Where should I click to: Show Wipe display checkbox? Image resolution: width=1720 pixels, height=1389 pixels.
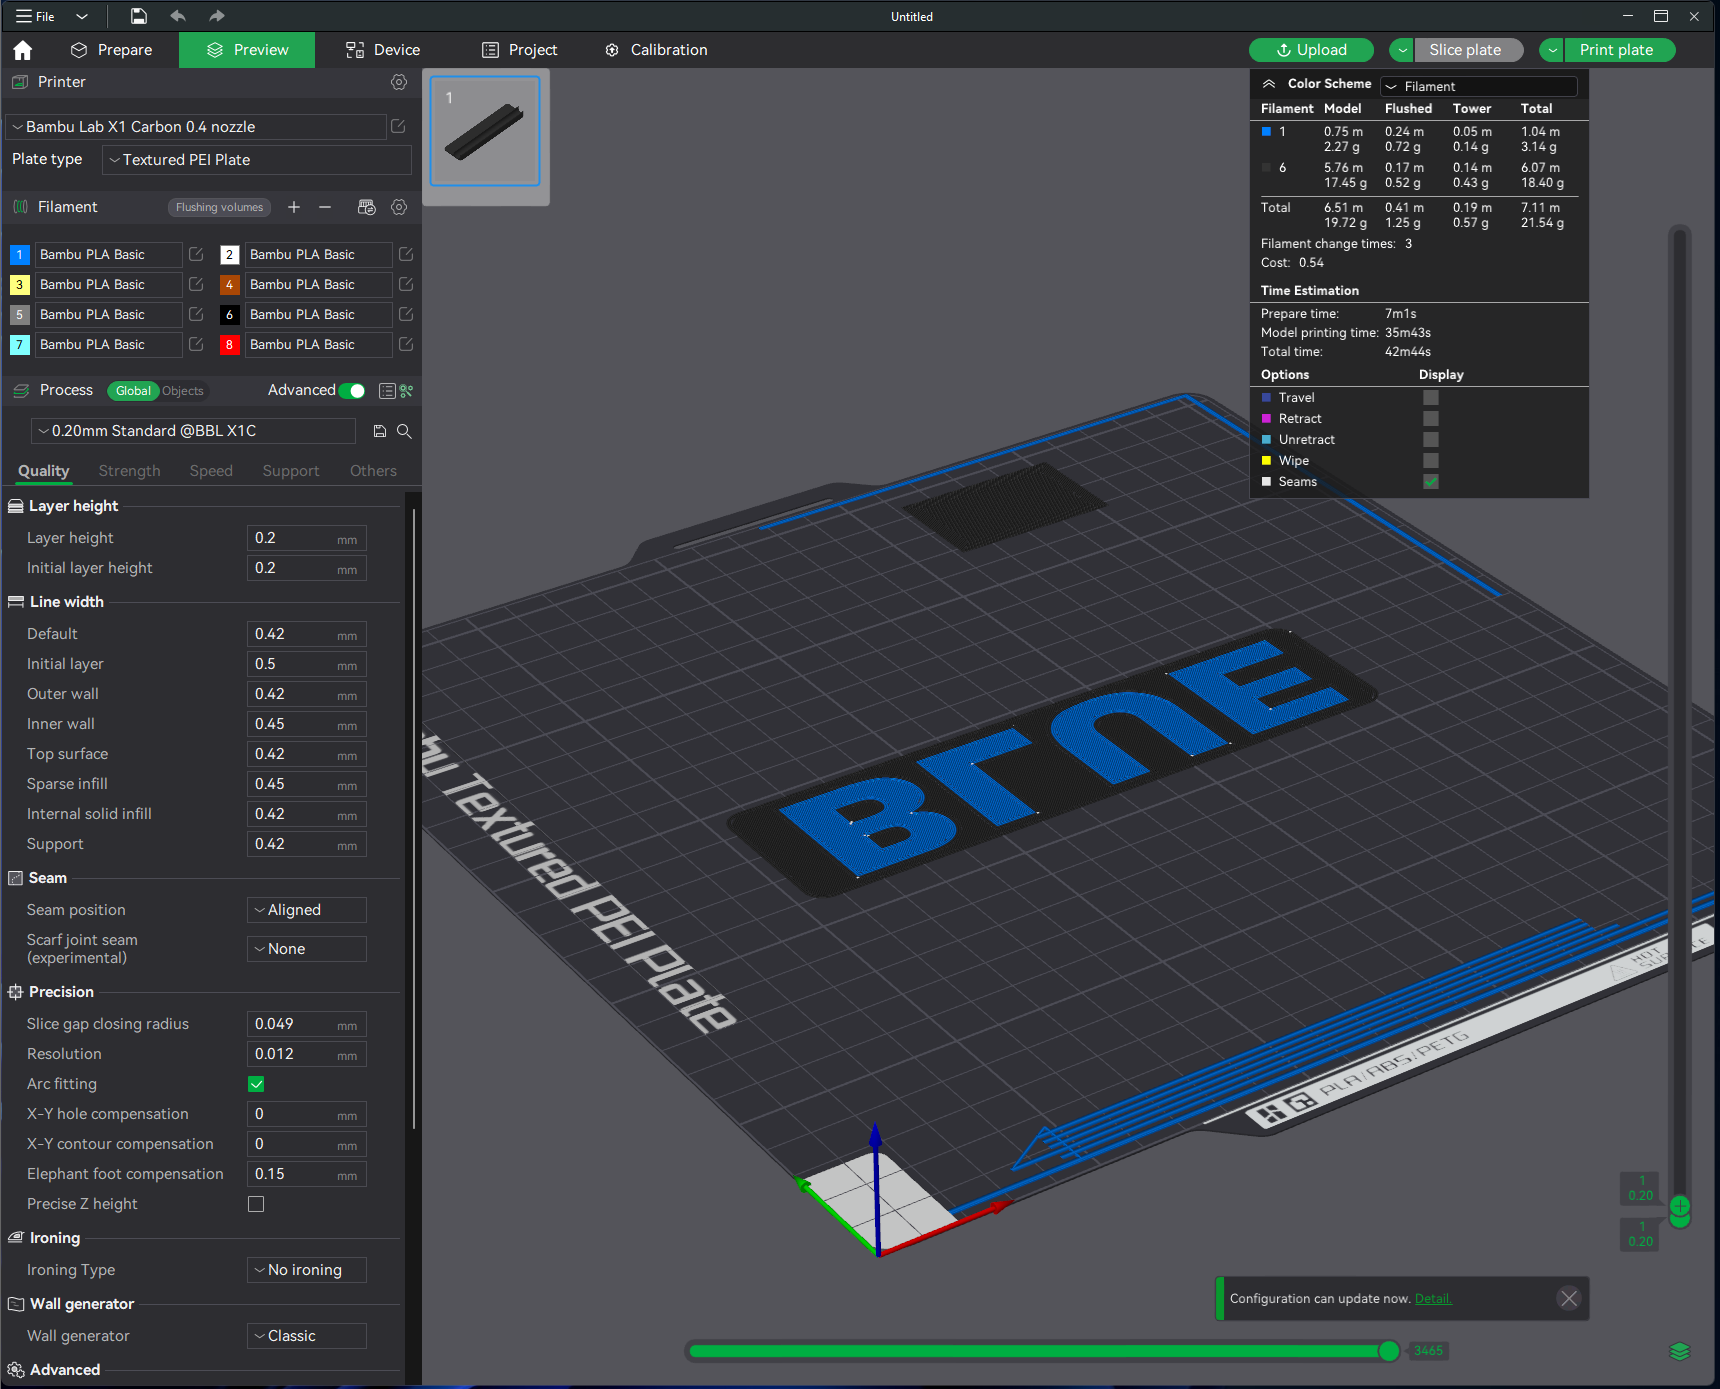click(x=1431, y=461)
